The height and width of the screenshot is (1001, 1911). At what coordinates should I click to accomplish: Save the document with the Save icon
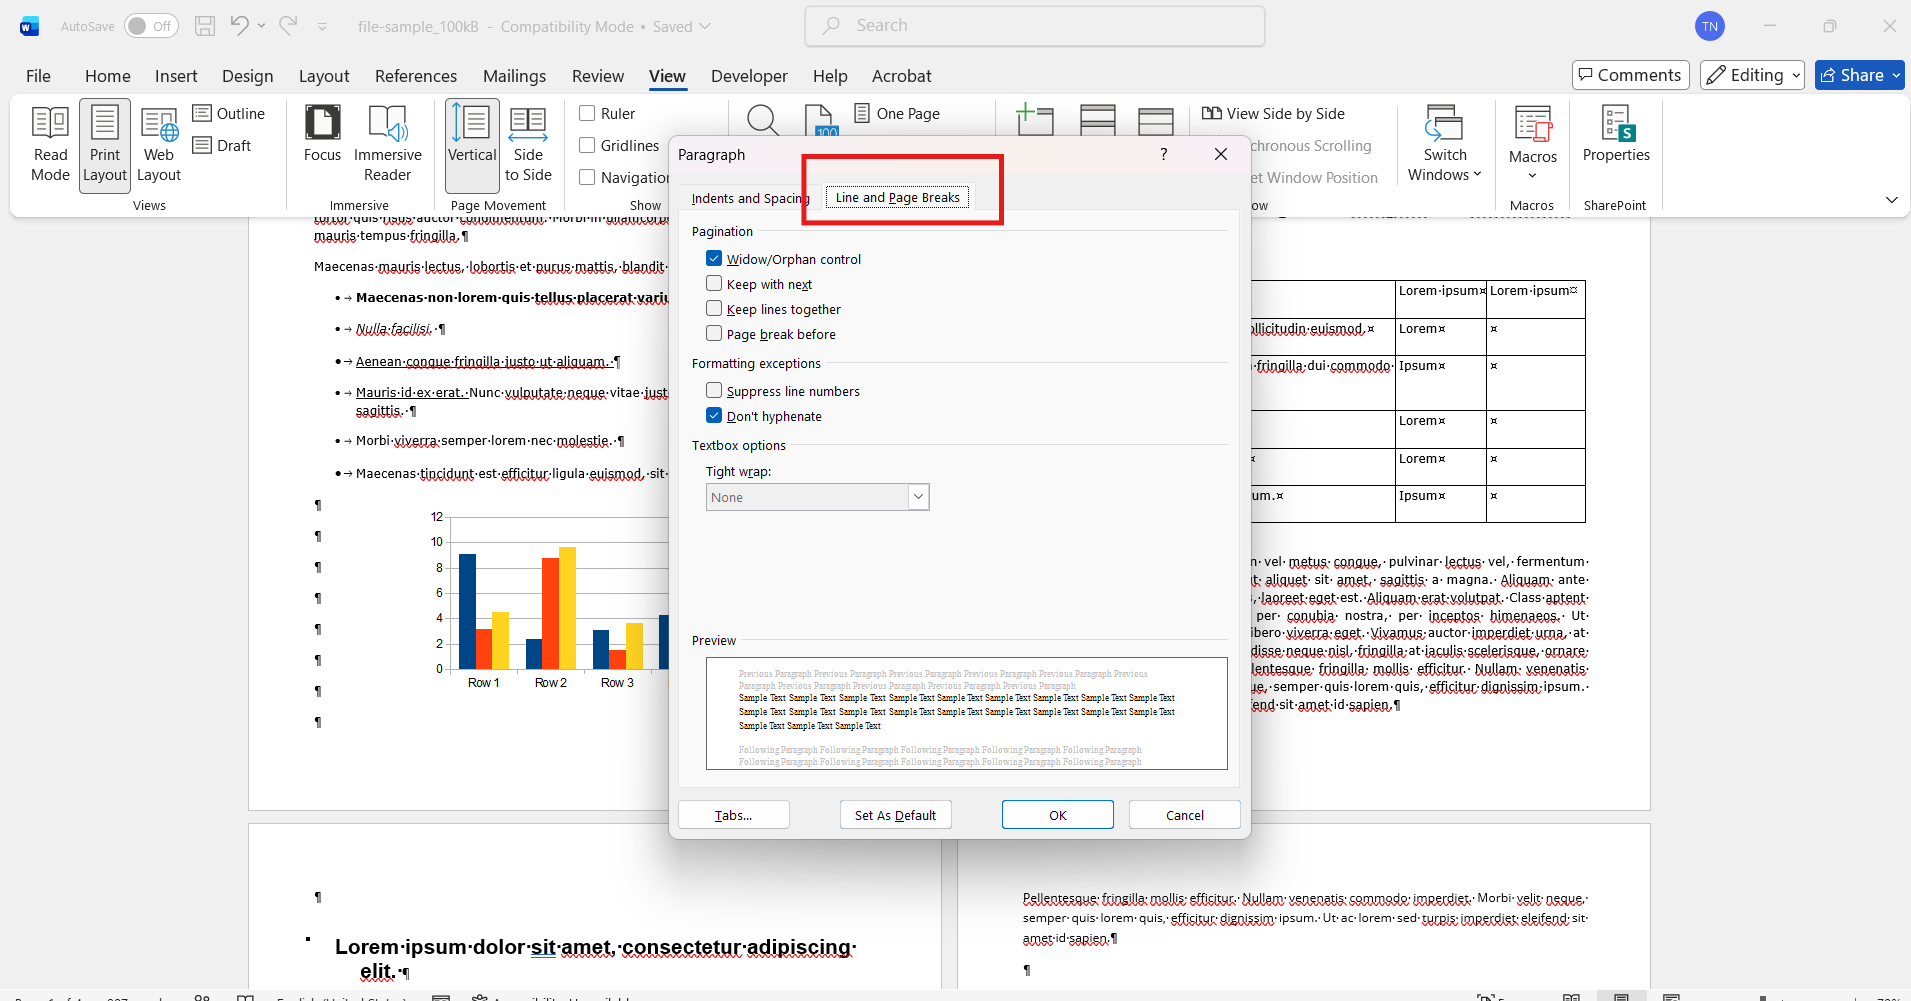205,26
